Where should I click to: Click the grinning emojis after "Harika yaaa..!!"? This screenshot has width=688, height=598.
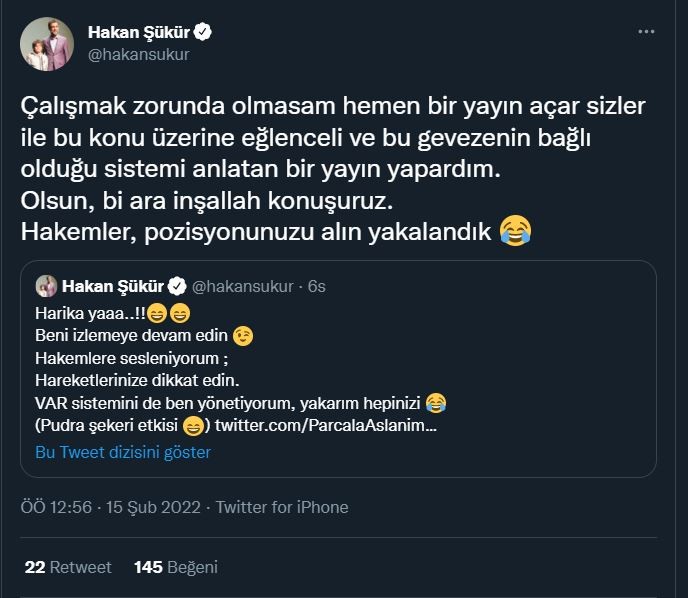click(167, 313)
